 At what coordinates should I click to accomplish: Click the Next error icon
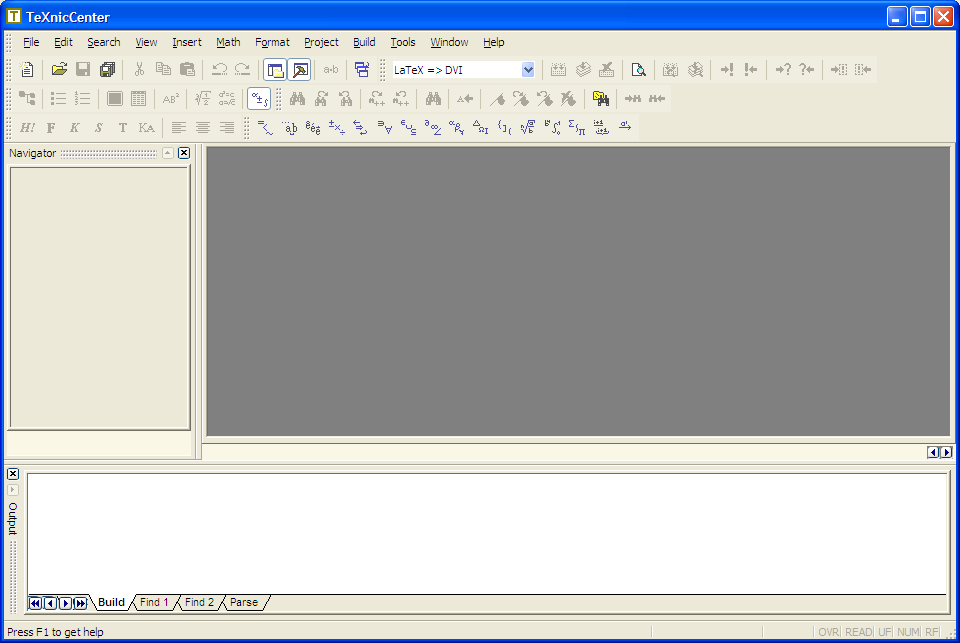(727, 70)
